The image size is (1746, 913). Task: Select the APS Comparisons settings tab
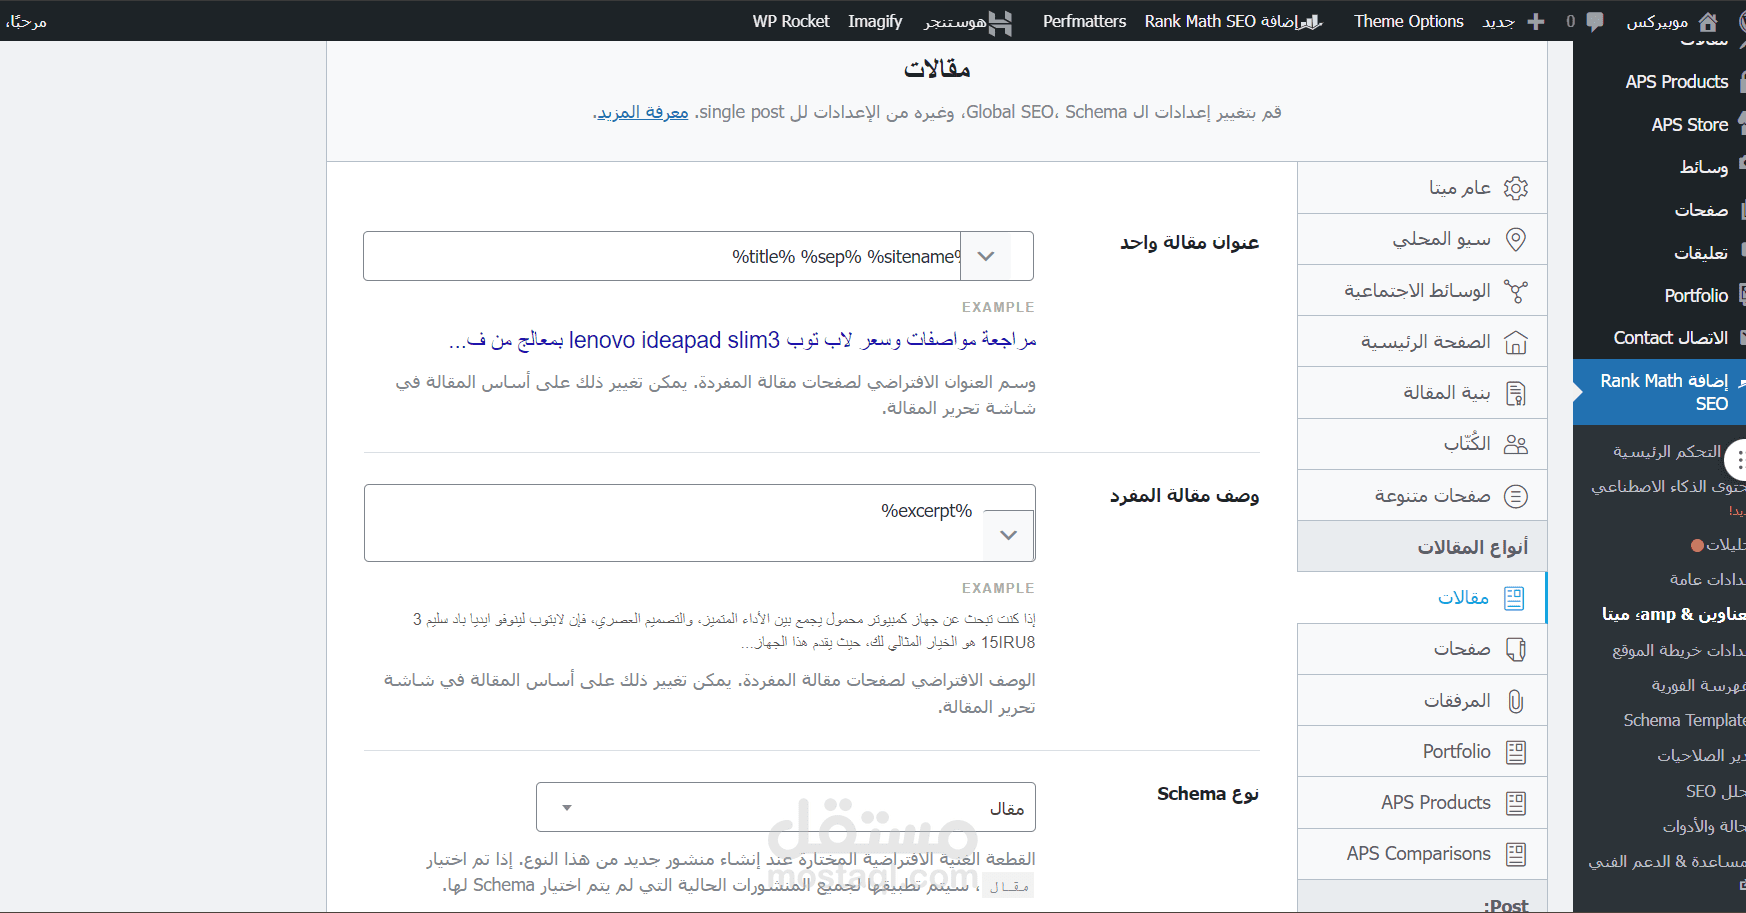click(1422, 854)
